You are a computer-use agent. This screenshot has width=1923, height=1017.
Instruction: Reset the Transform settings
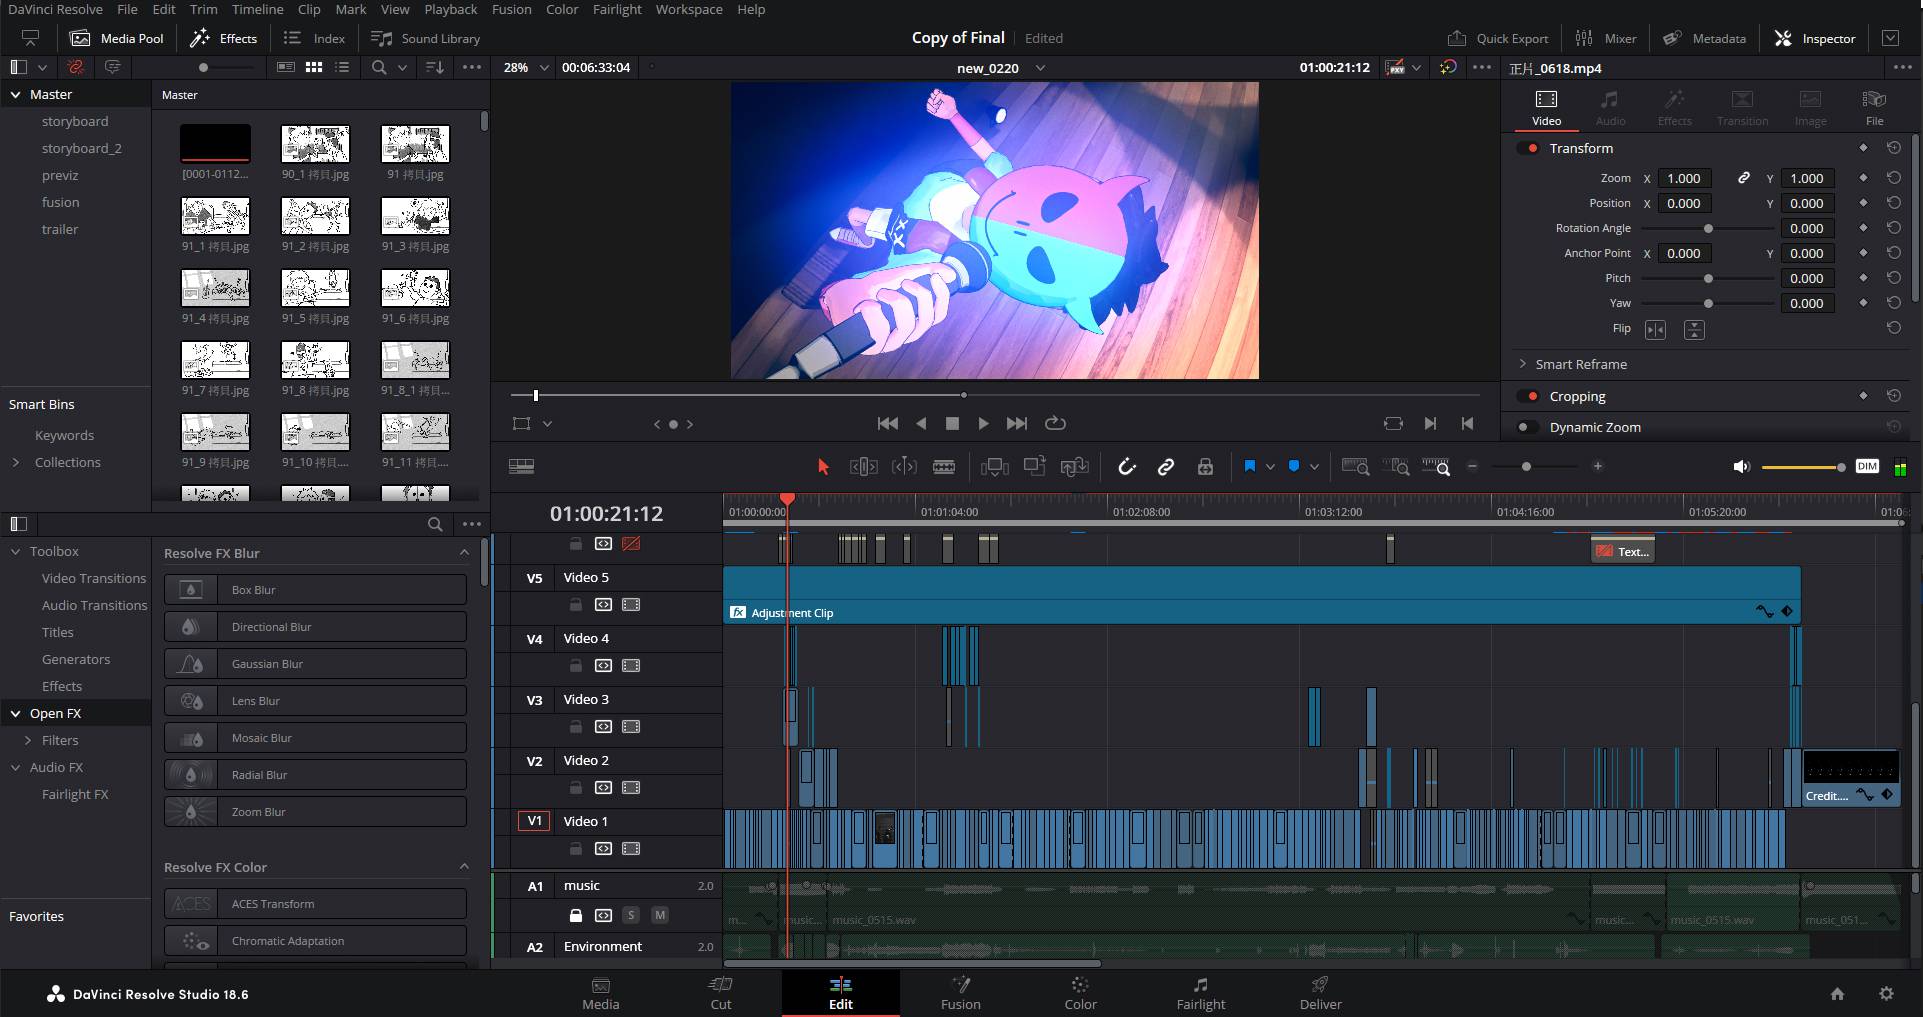pos(1893,148)
